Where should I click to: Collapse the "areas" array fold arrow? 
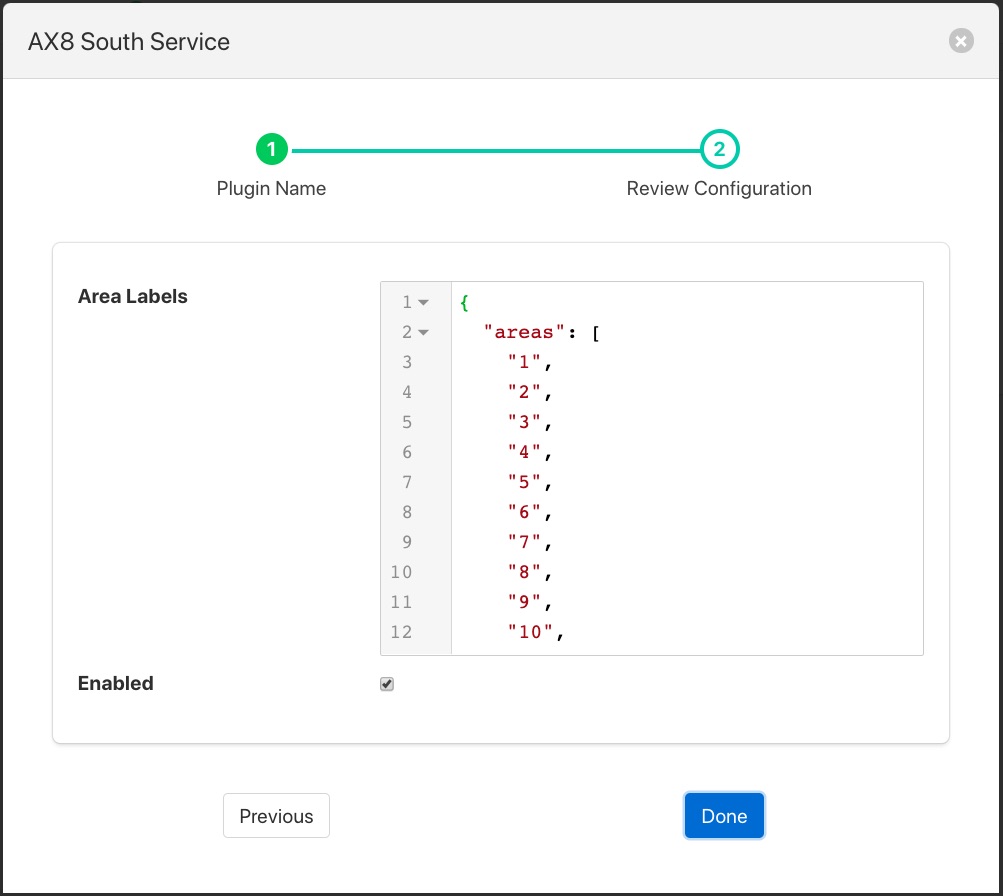point(424,333)
